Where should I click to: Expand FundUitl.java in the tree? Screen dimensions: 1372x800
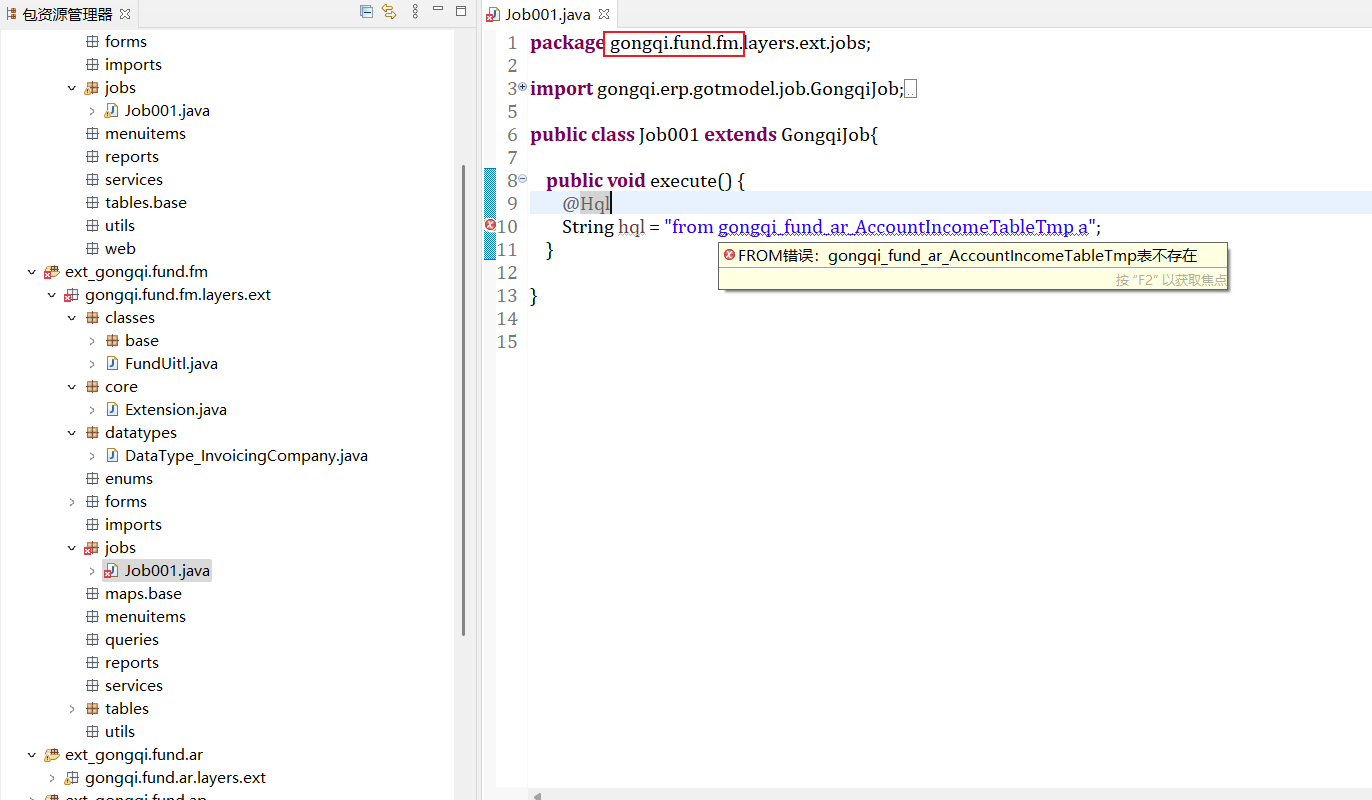92,364
